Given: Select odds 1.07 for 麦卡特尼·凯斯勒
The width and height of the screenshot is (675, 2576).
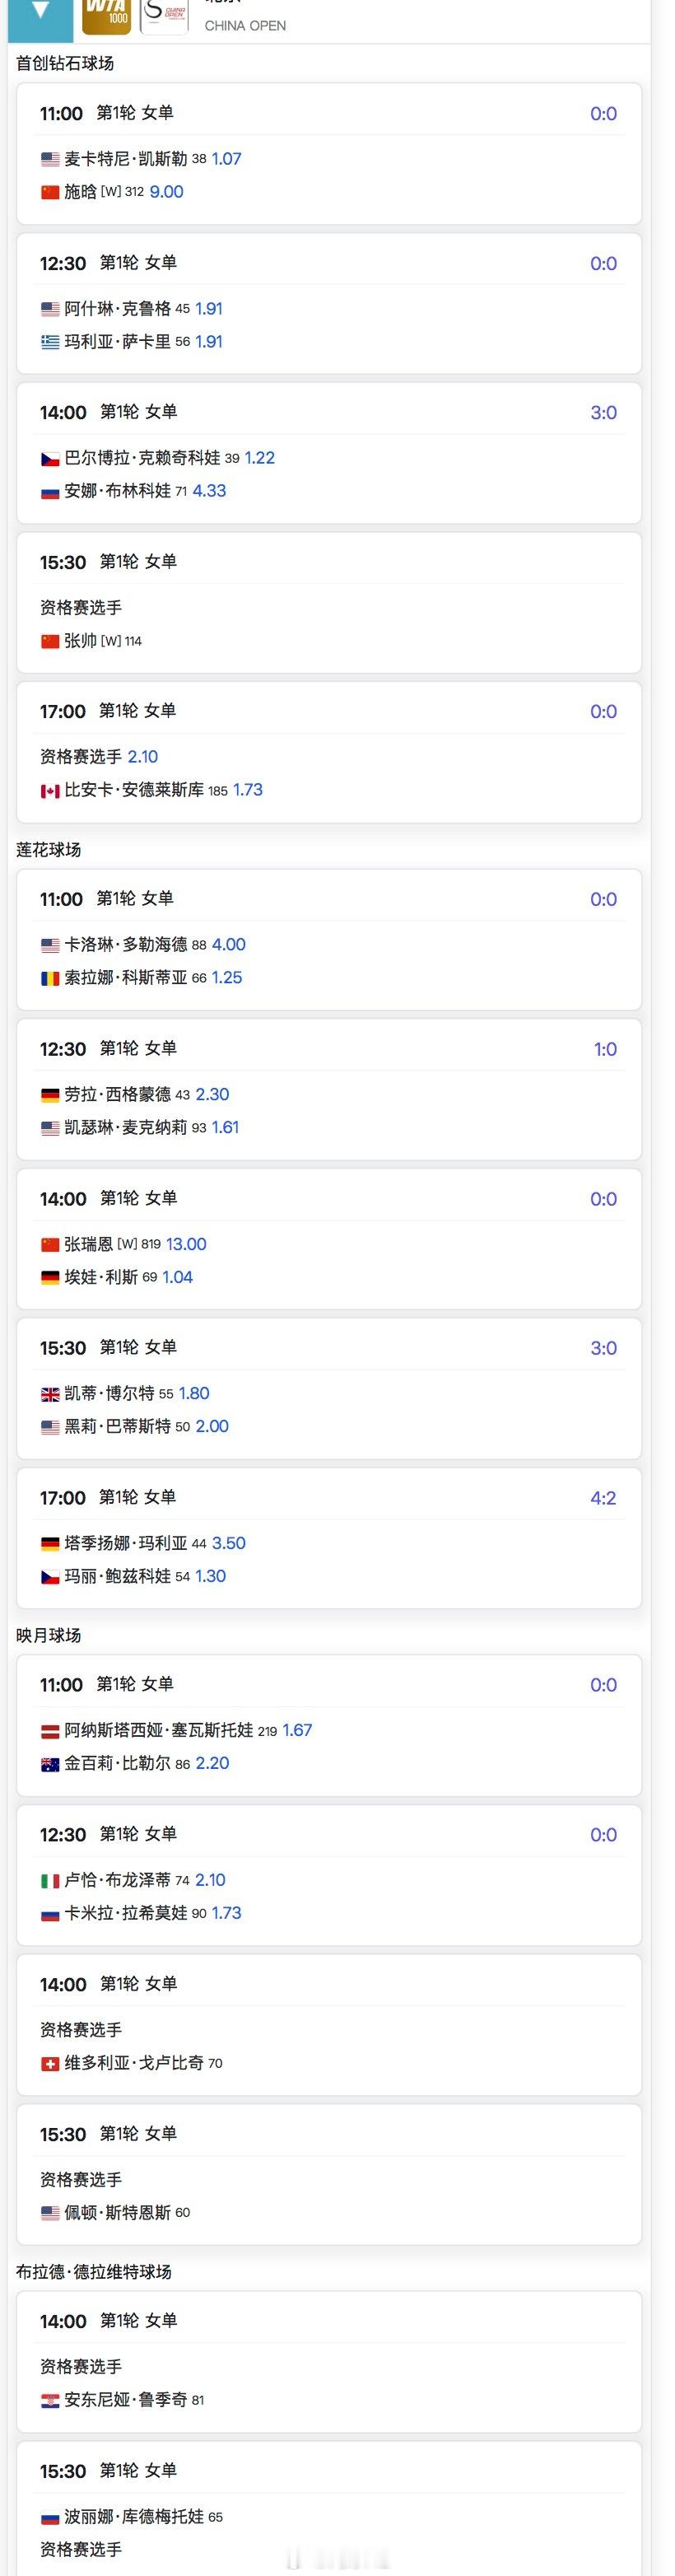Looking at the screenshot, I should [x=226, y=159].
